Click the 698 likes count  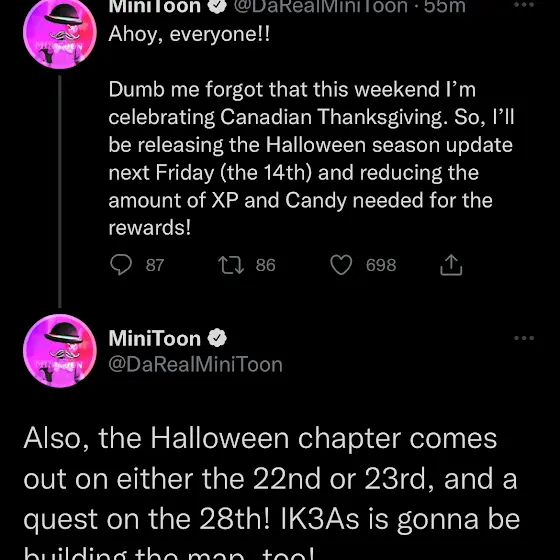click(381, 265)
